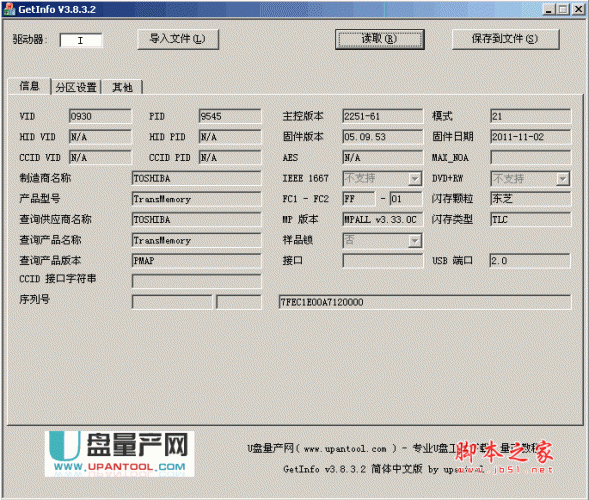Click the empty MAX_NOA field

530,158
